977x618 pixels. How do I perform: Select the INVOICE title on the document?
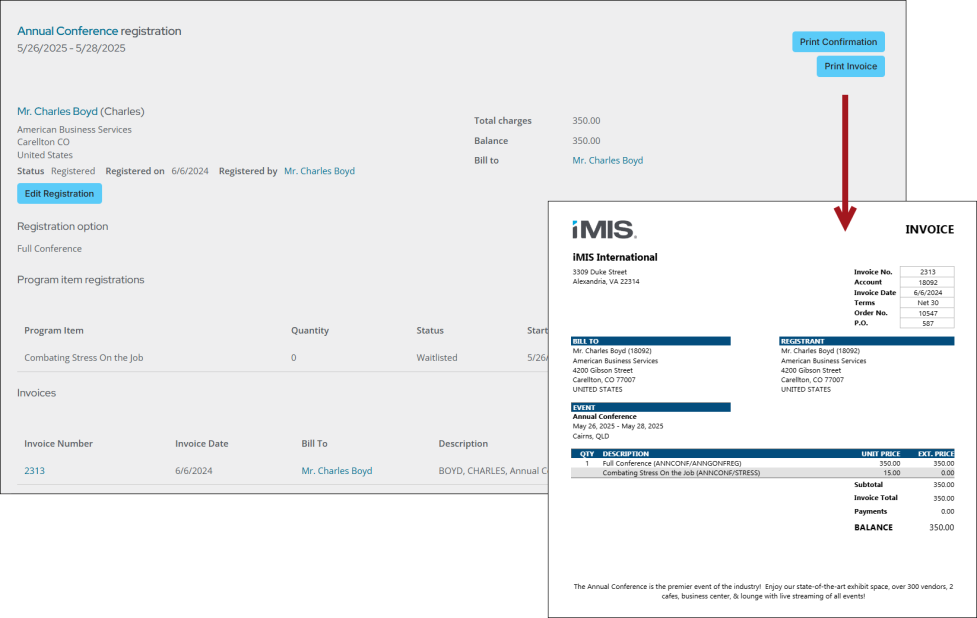click(929, 229)
